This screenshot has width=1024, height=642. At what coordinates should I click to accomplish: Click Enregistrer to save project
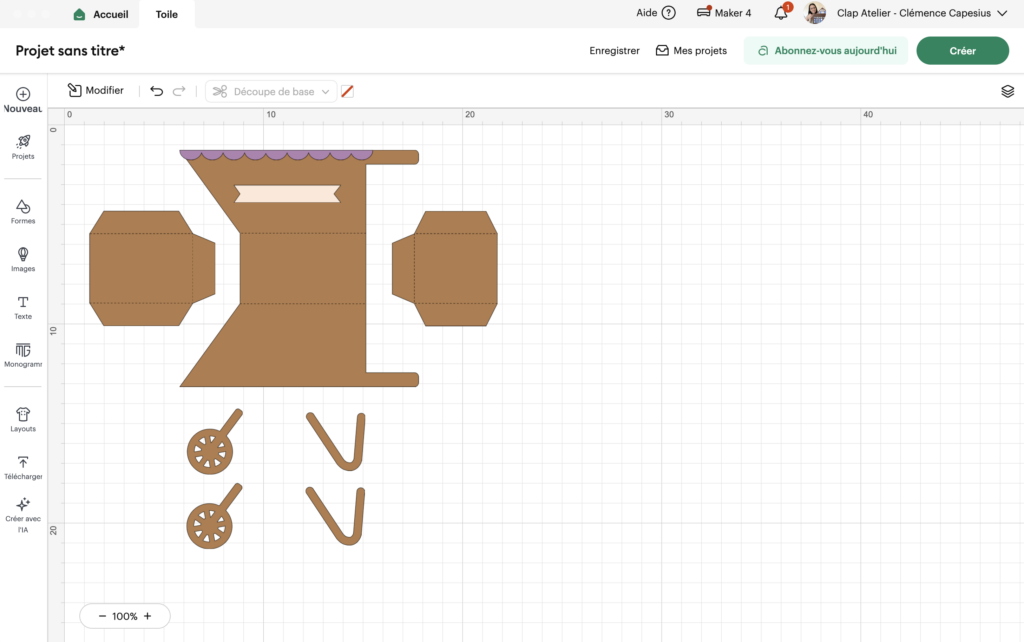click(x=614, y=51)
